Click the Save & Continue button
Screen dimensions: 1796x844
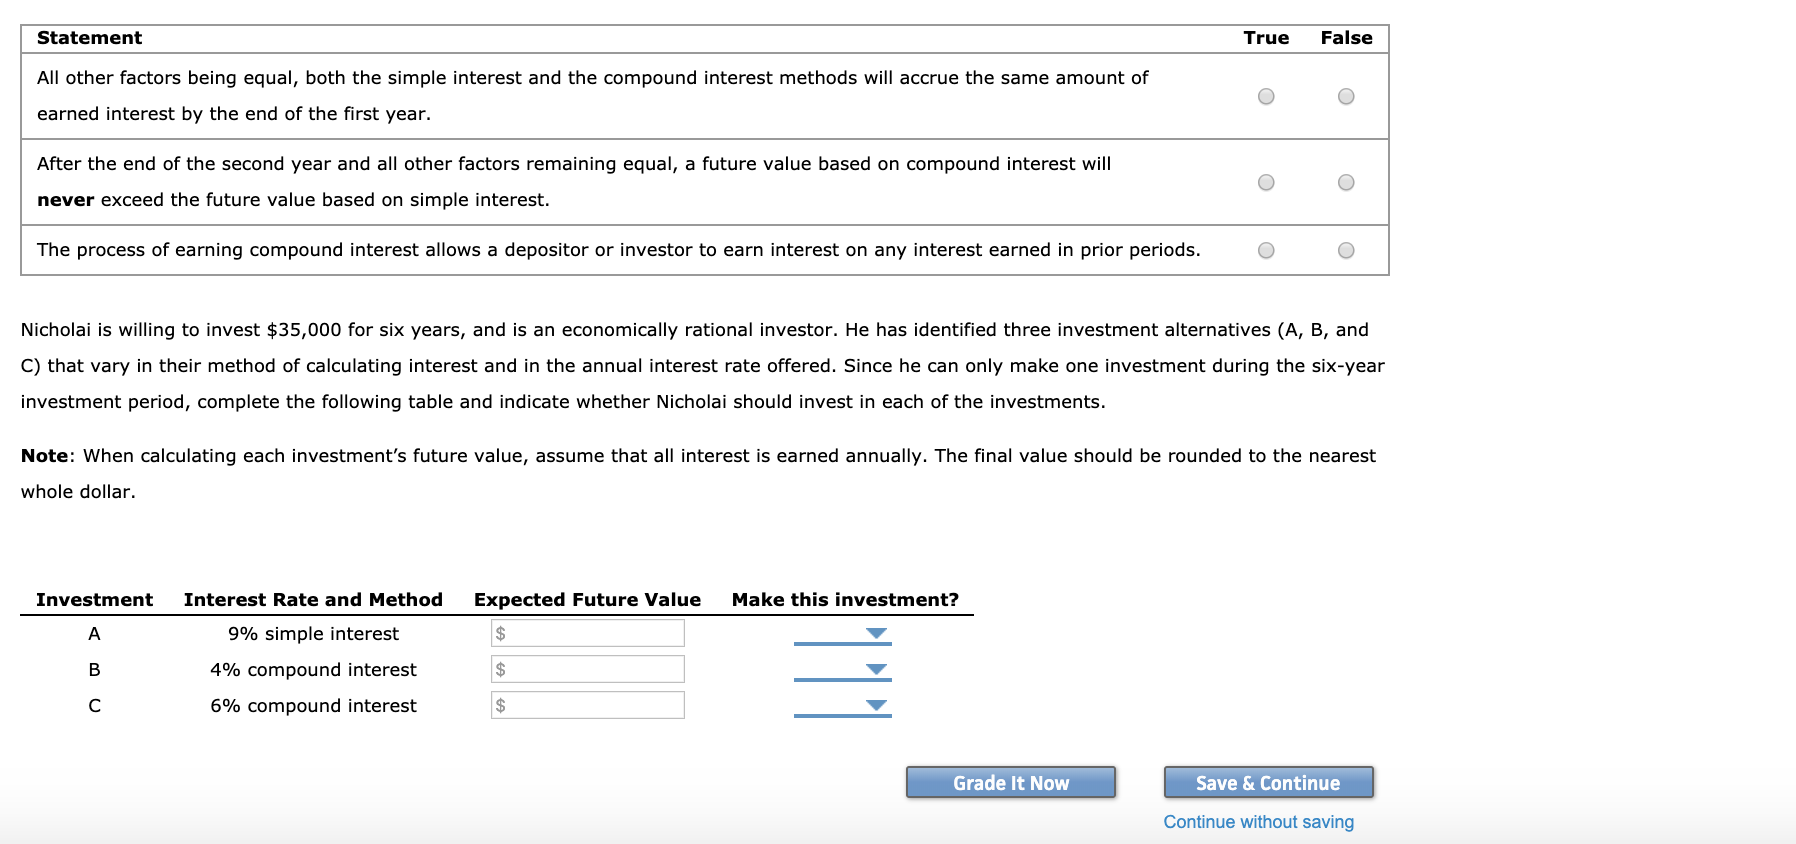(1267, 783)
